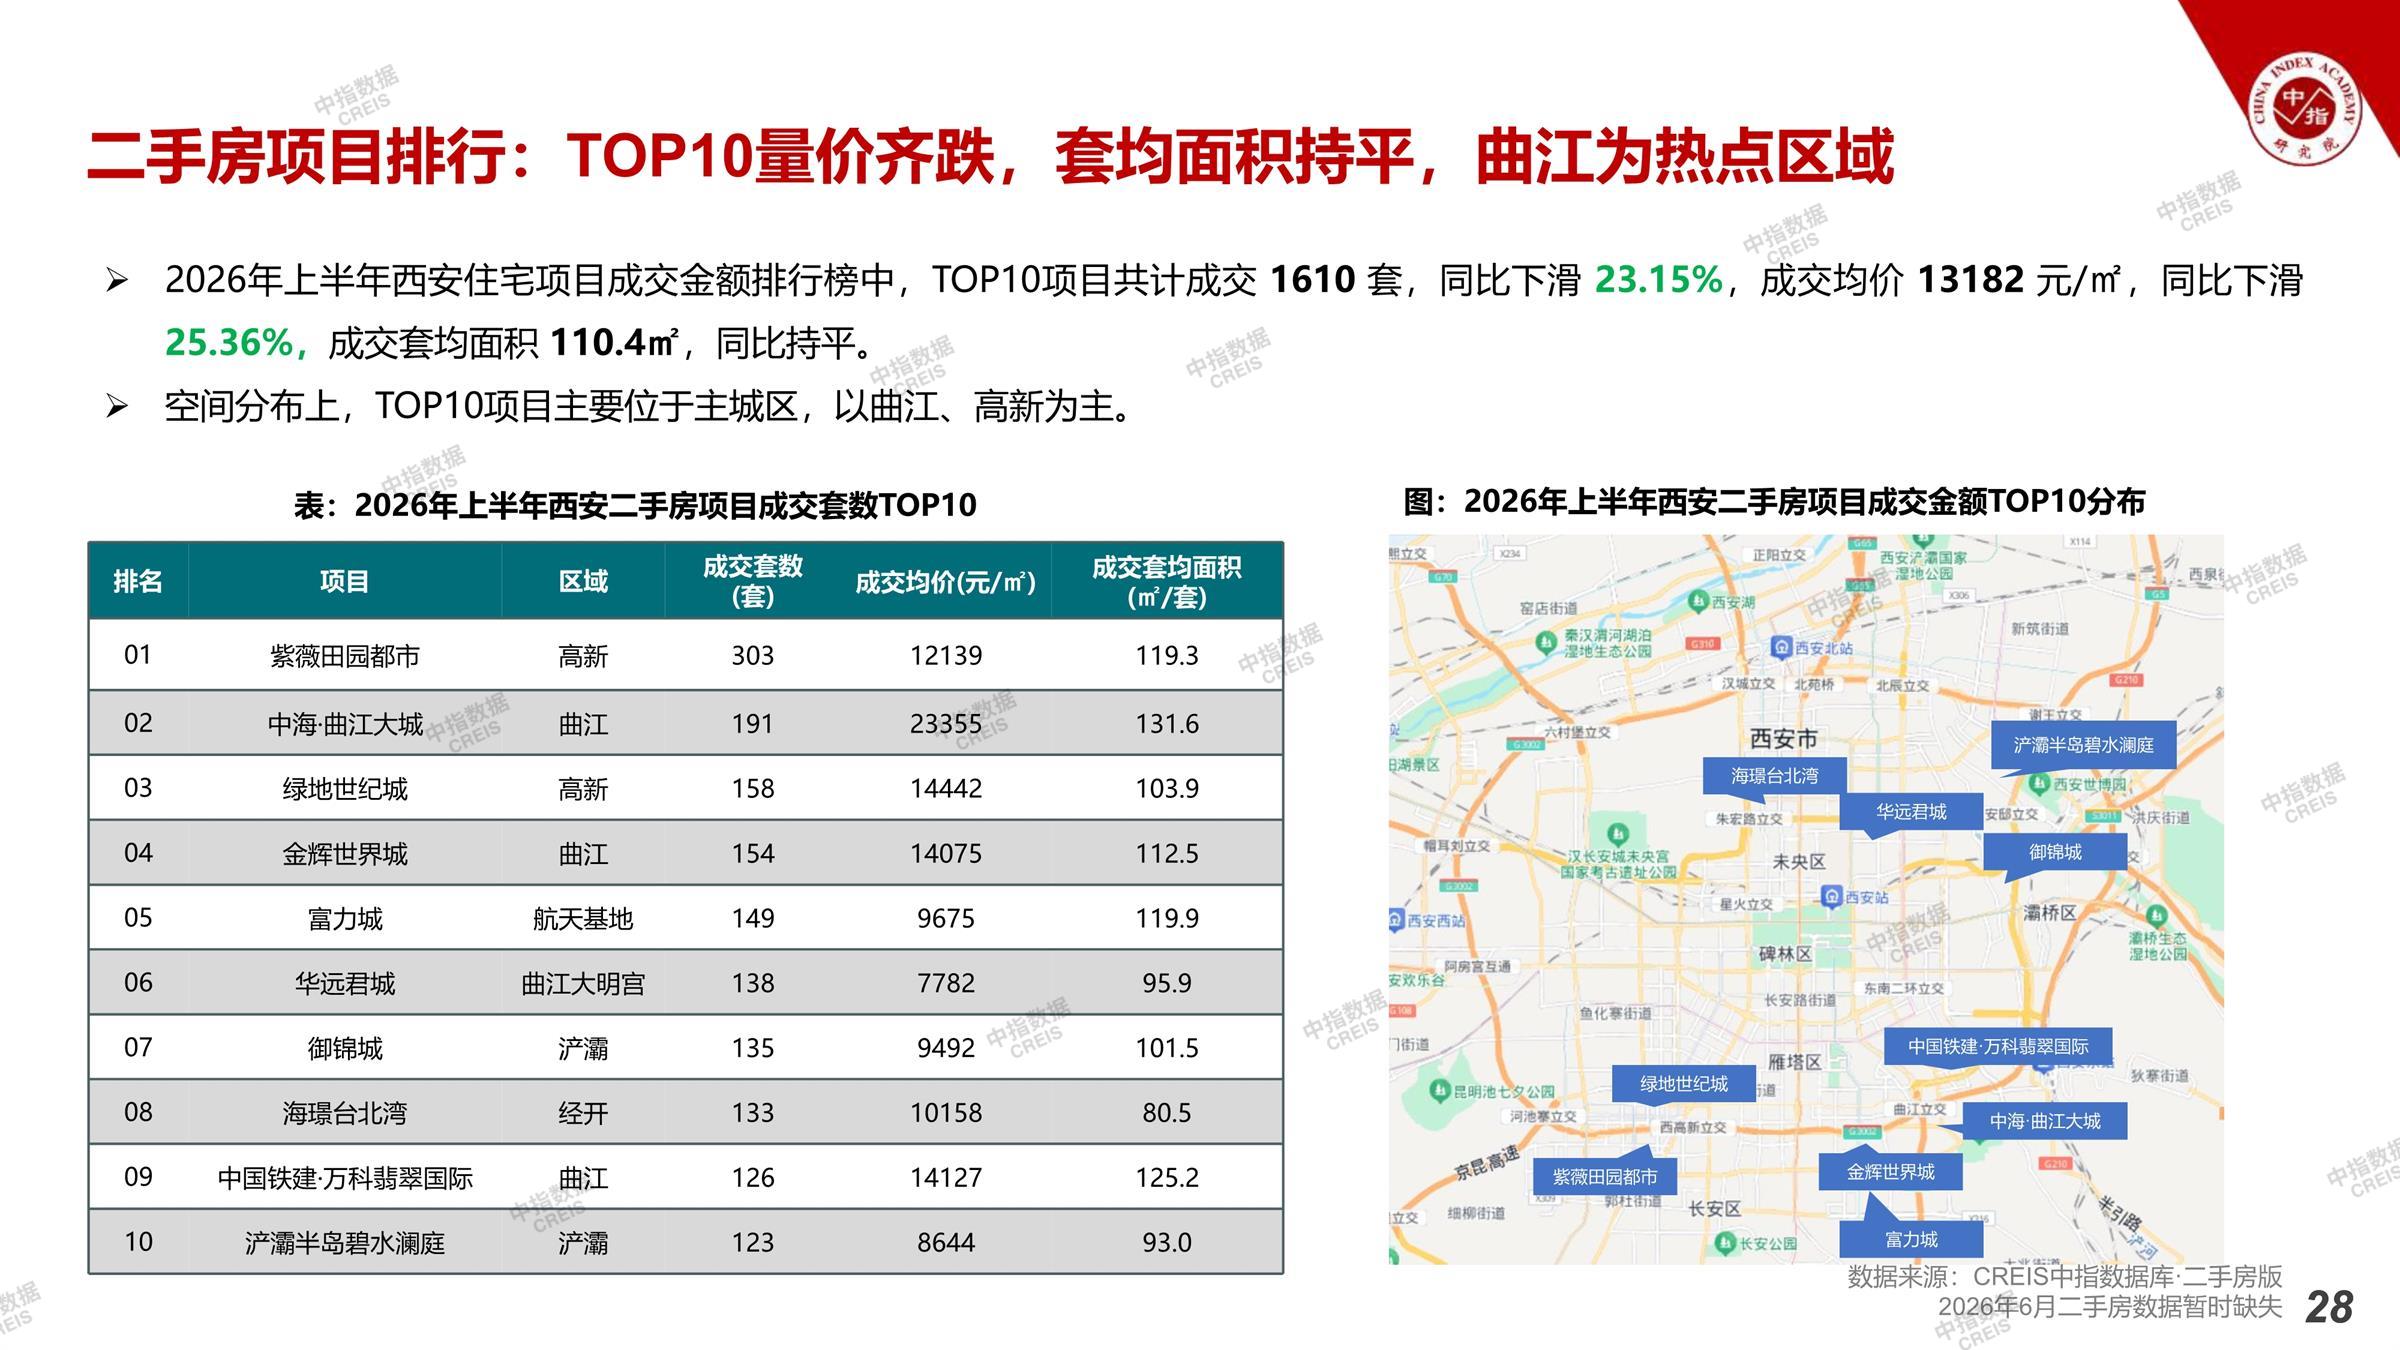The image size is (2400, 1350).
Task: Click the 成交套数(套) column header
Action: coord(753,581)
